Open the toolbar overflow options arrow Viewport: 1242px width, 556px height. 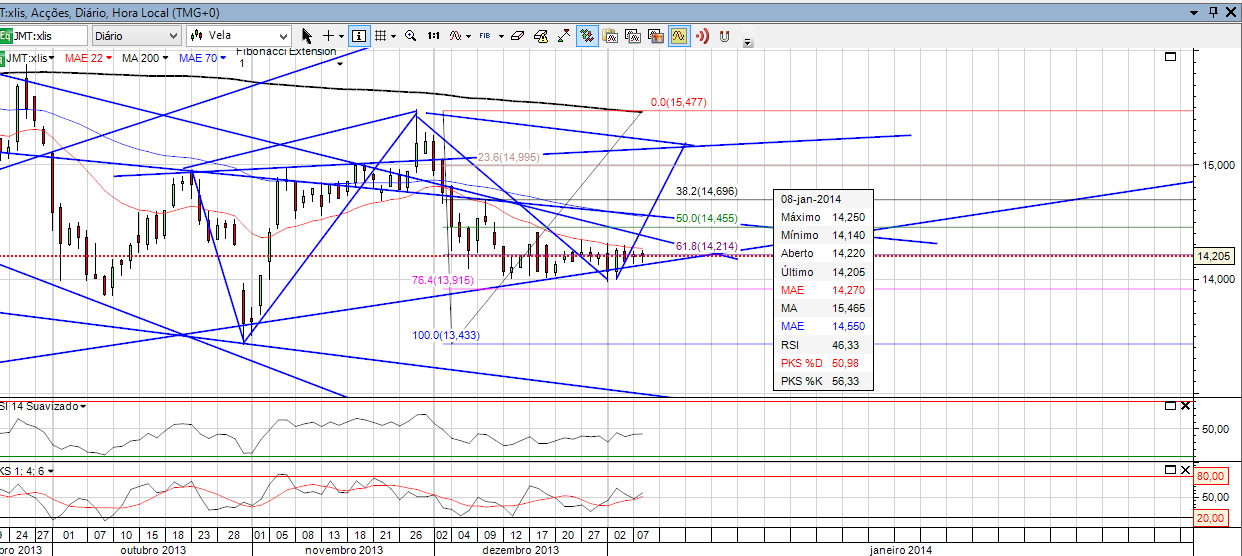pyautogui.click(x=748, y=42)
